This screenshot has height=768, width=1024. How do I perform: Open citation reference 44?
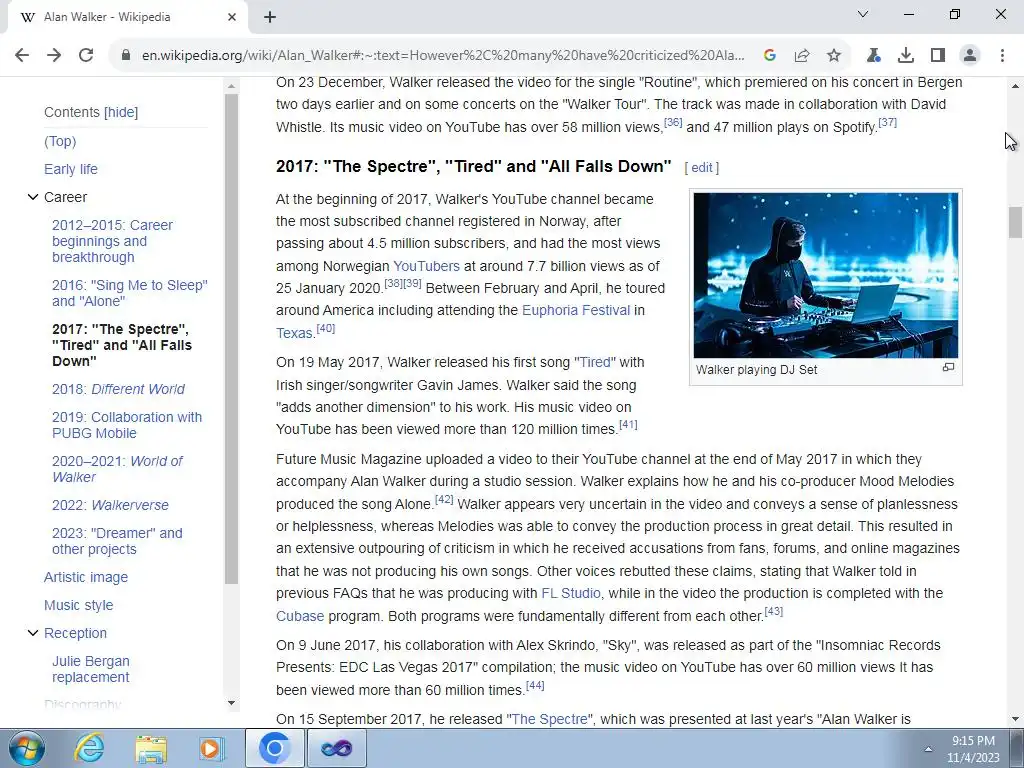coord(535,685)
